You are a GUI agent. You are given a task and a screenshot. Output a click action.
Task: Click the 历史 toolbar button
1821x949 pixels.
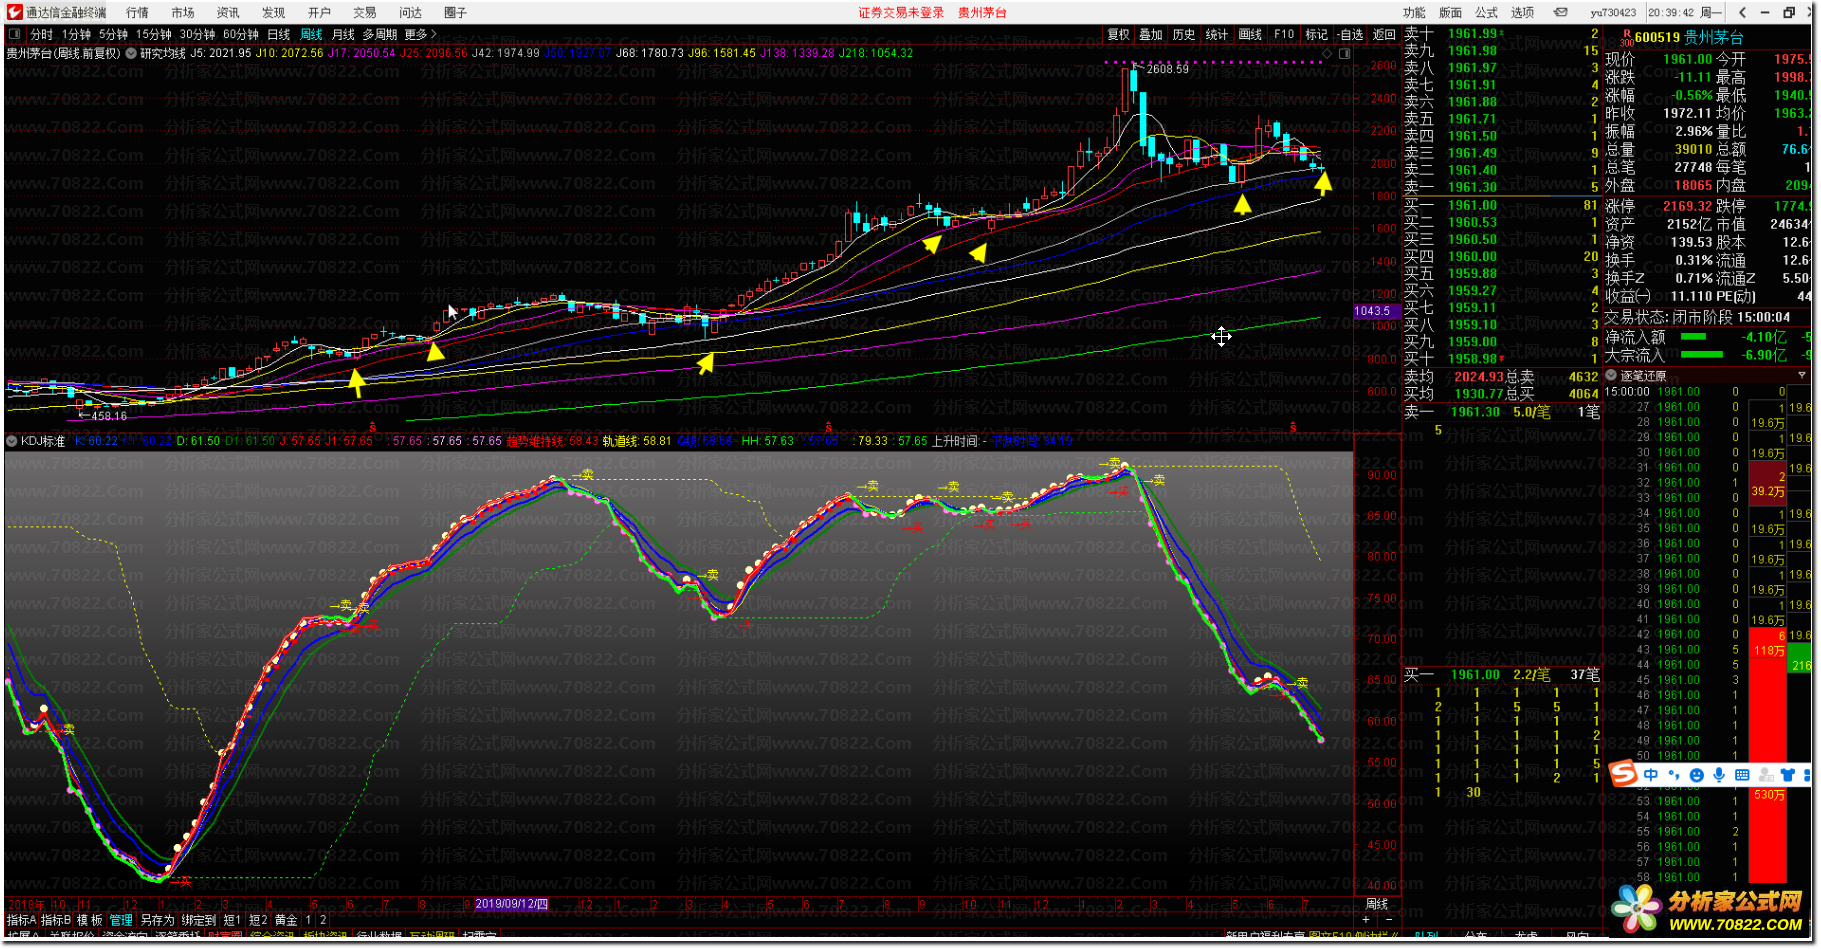pos(1184,34)
